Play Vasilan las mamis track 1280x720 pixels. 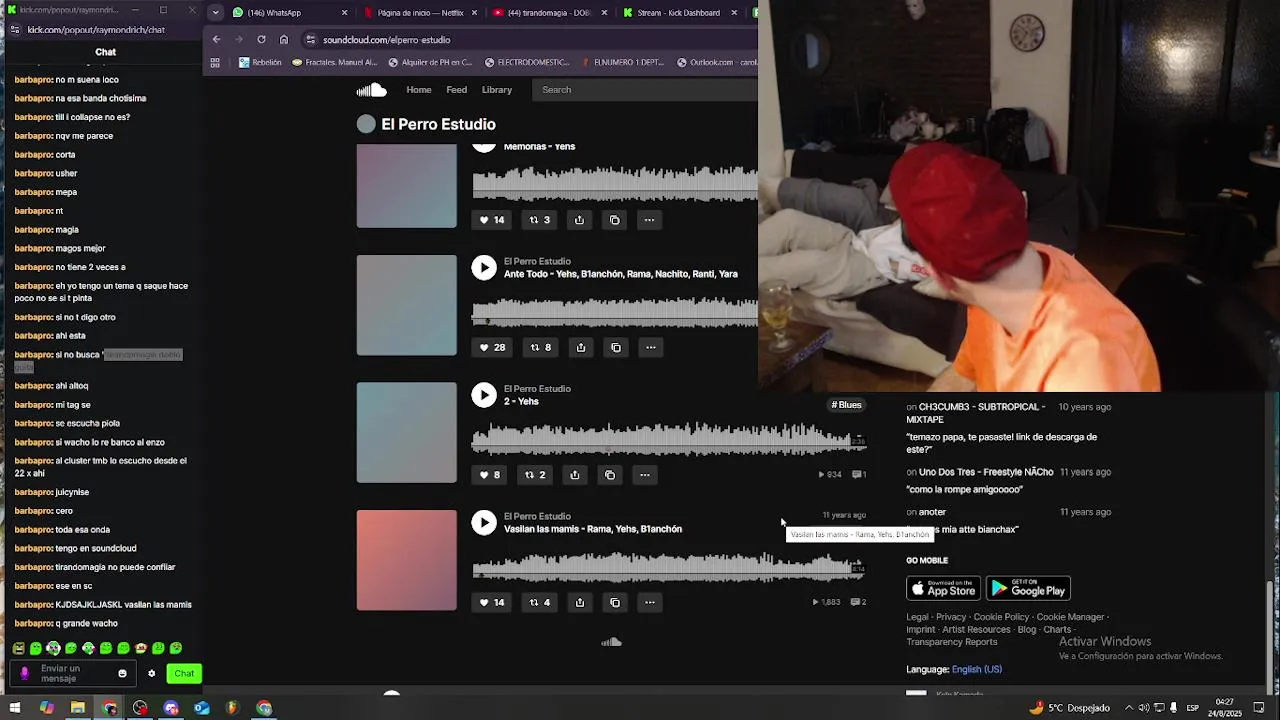click(484, 522)
